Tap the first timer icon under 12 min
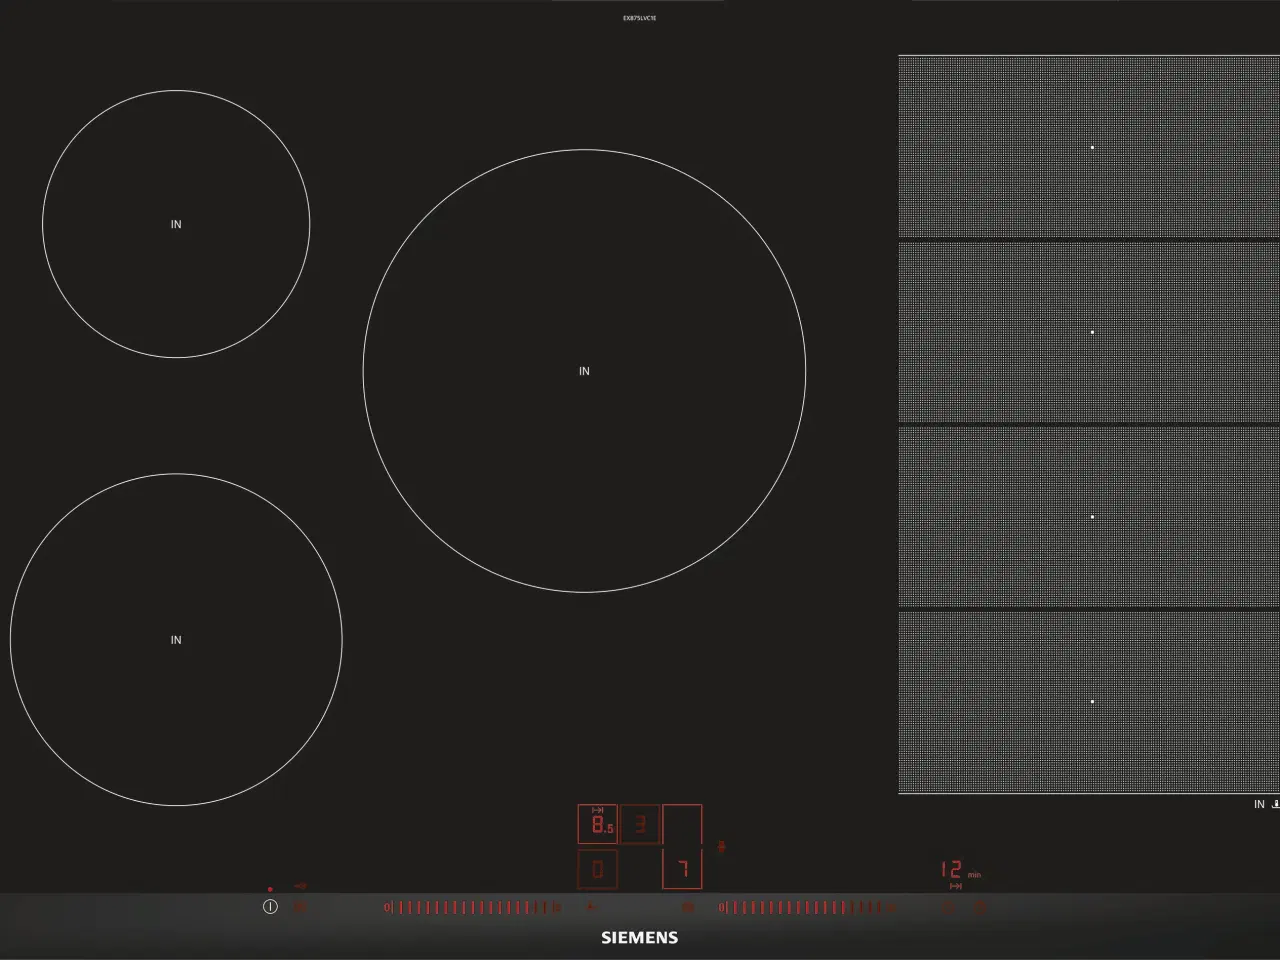This screenshot has width=1280, height=960. coord(948,907)
